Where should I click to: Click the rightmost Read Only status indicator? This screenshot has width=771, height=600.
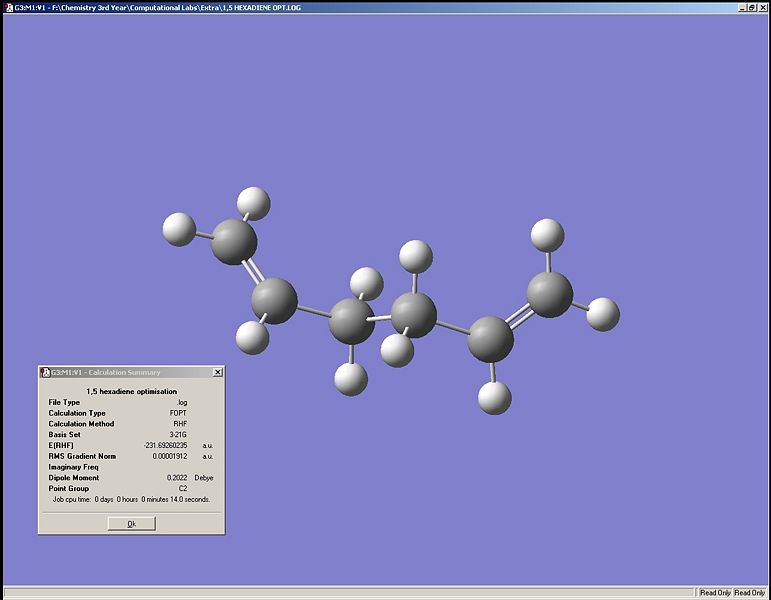point(750,593)
